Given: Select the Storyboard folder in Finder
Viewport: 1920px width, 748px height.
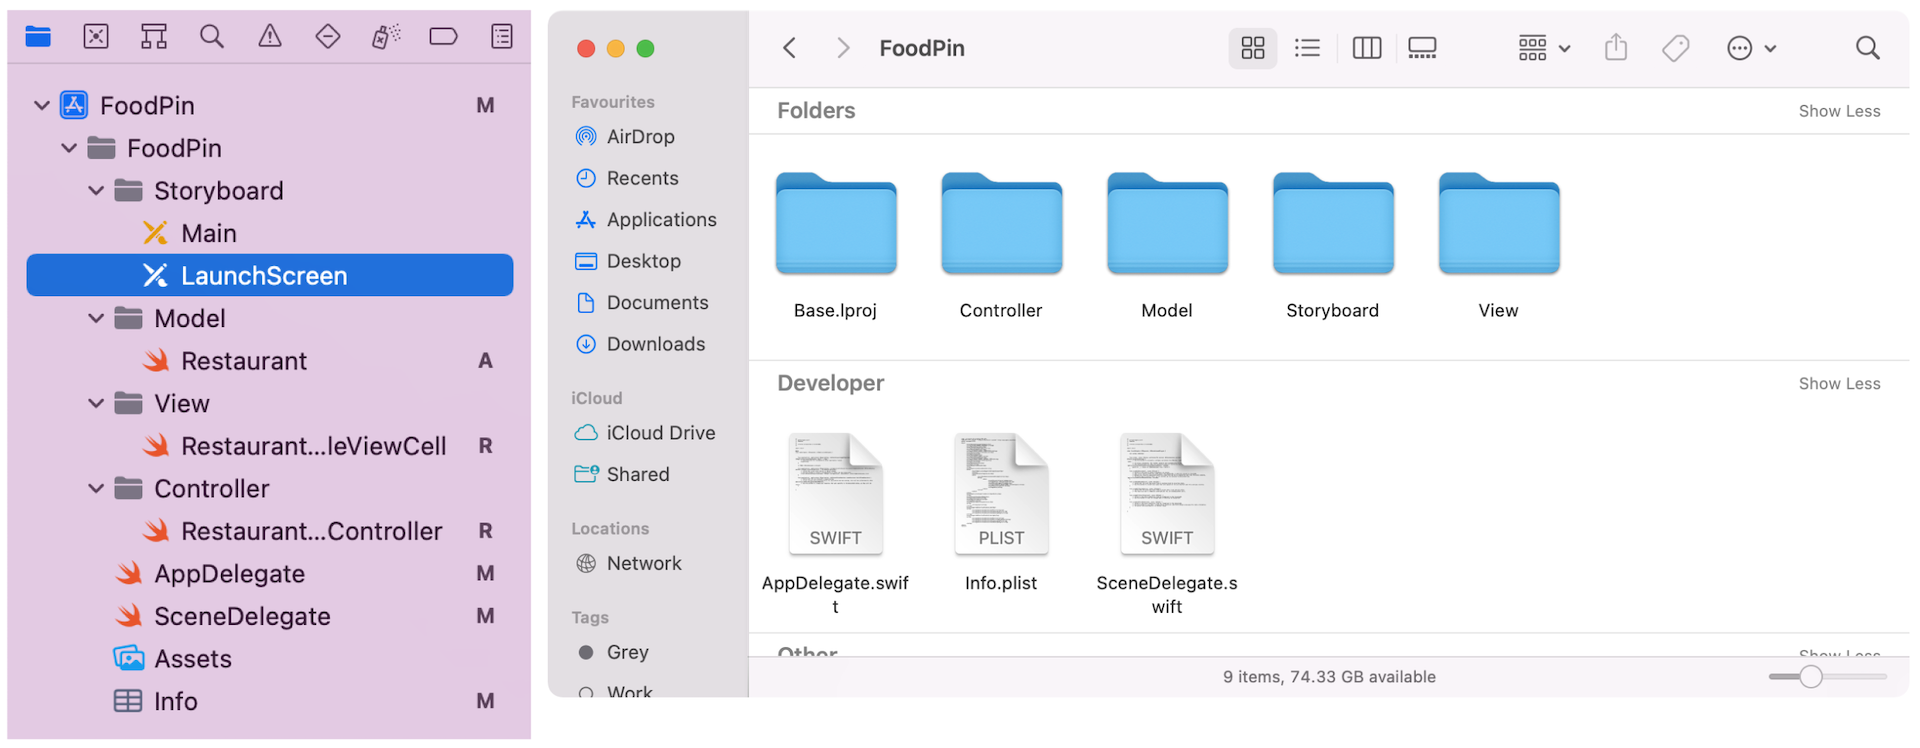Looking at the screenshot, I should click(x=1333, y=224).
